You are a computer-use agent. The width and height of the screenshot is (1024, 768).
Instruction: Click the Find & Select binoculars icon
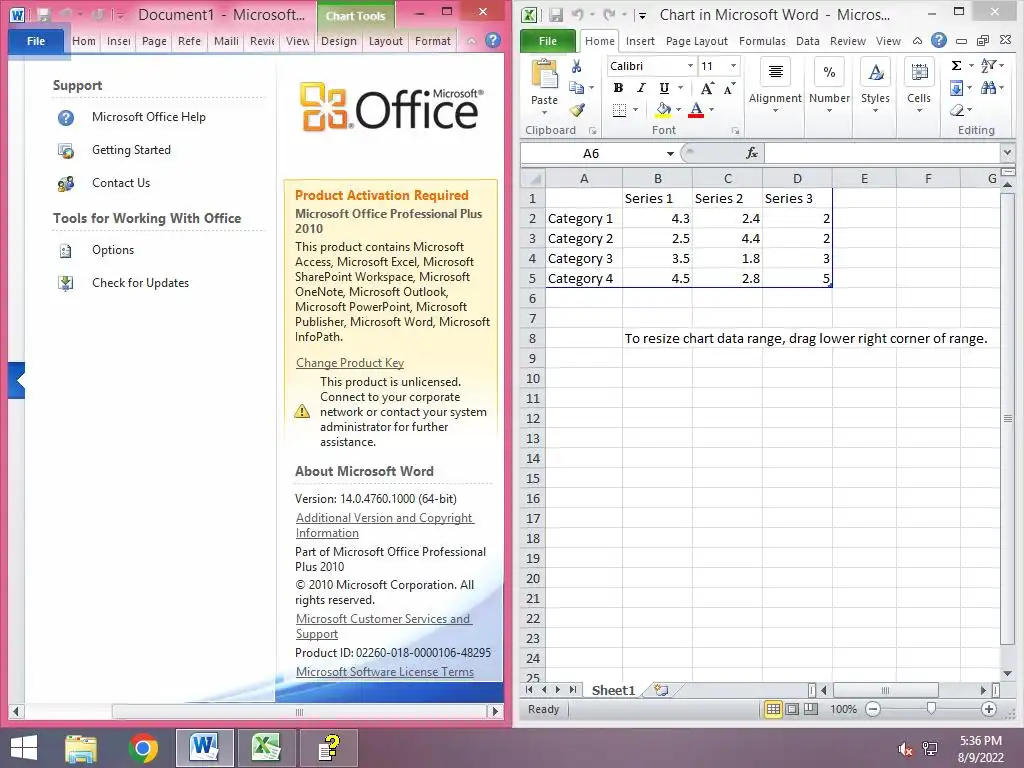click(x=987, y=88)
